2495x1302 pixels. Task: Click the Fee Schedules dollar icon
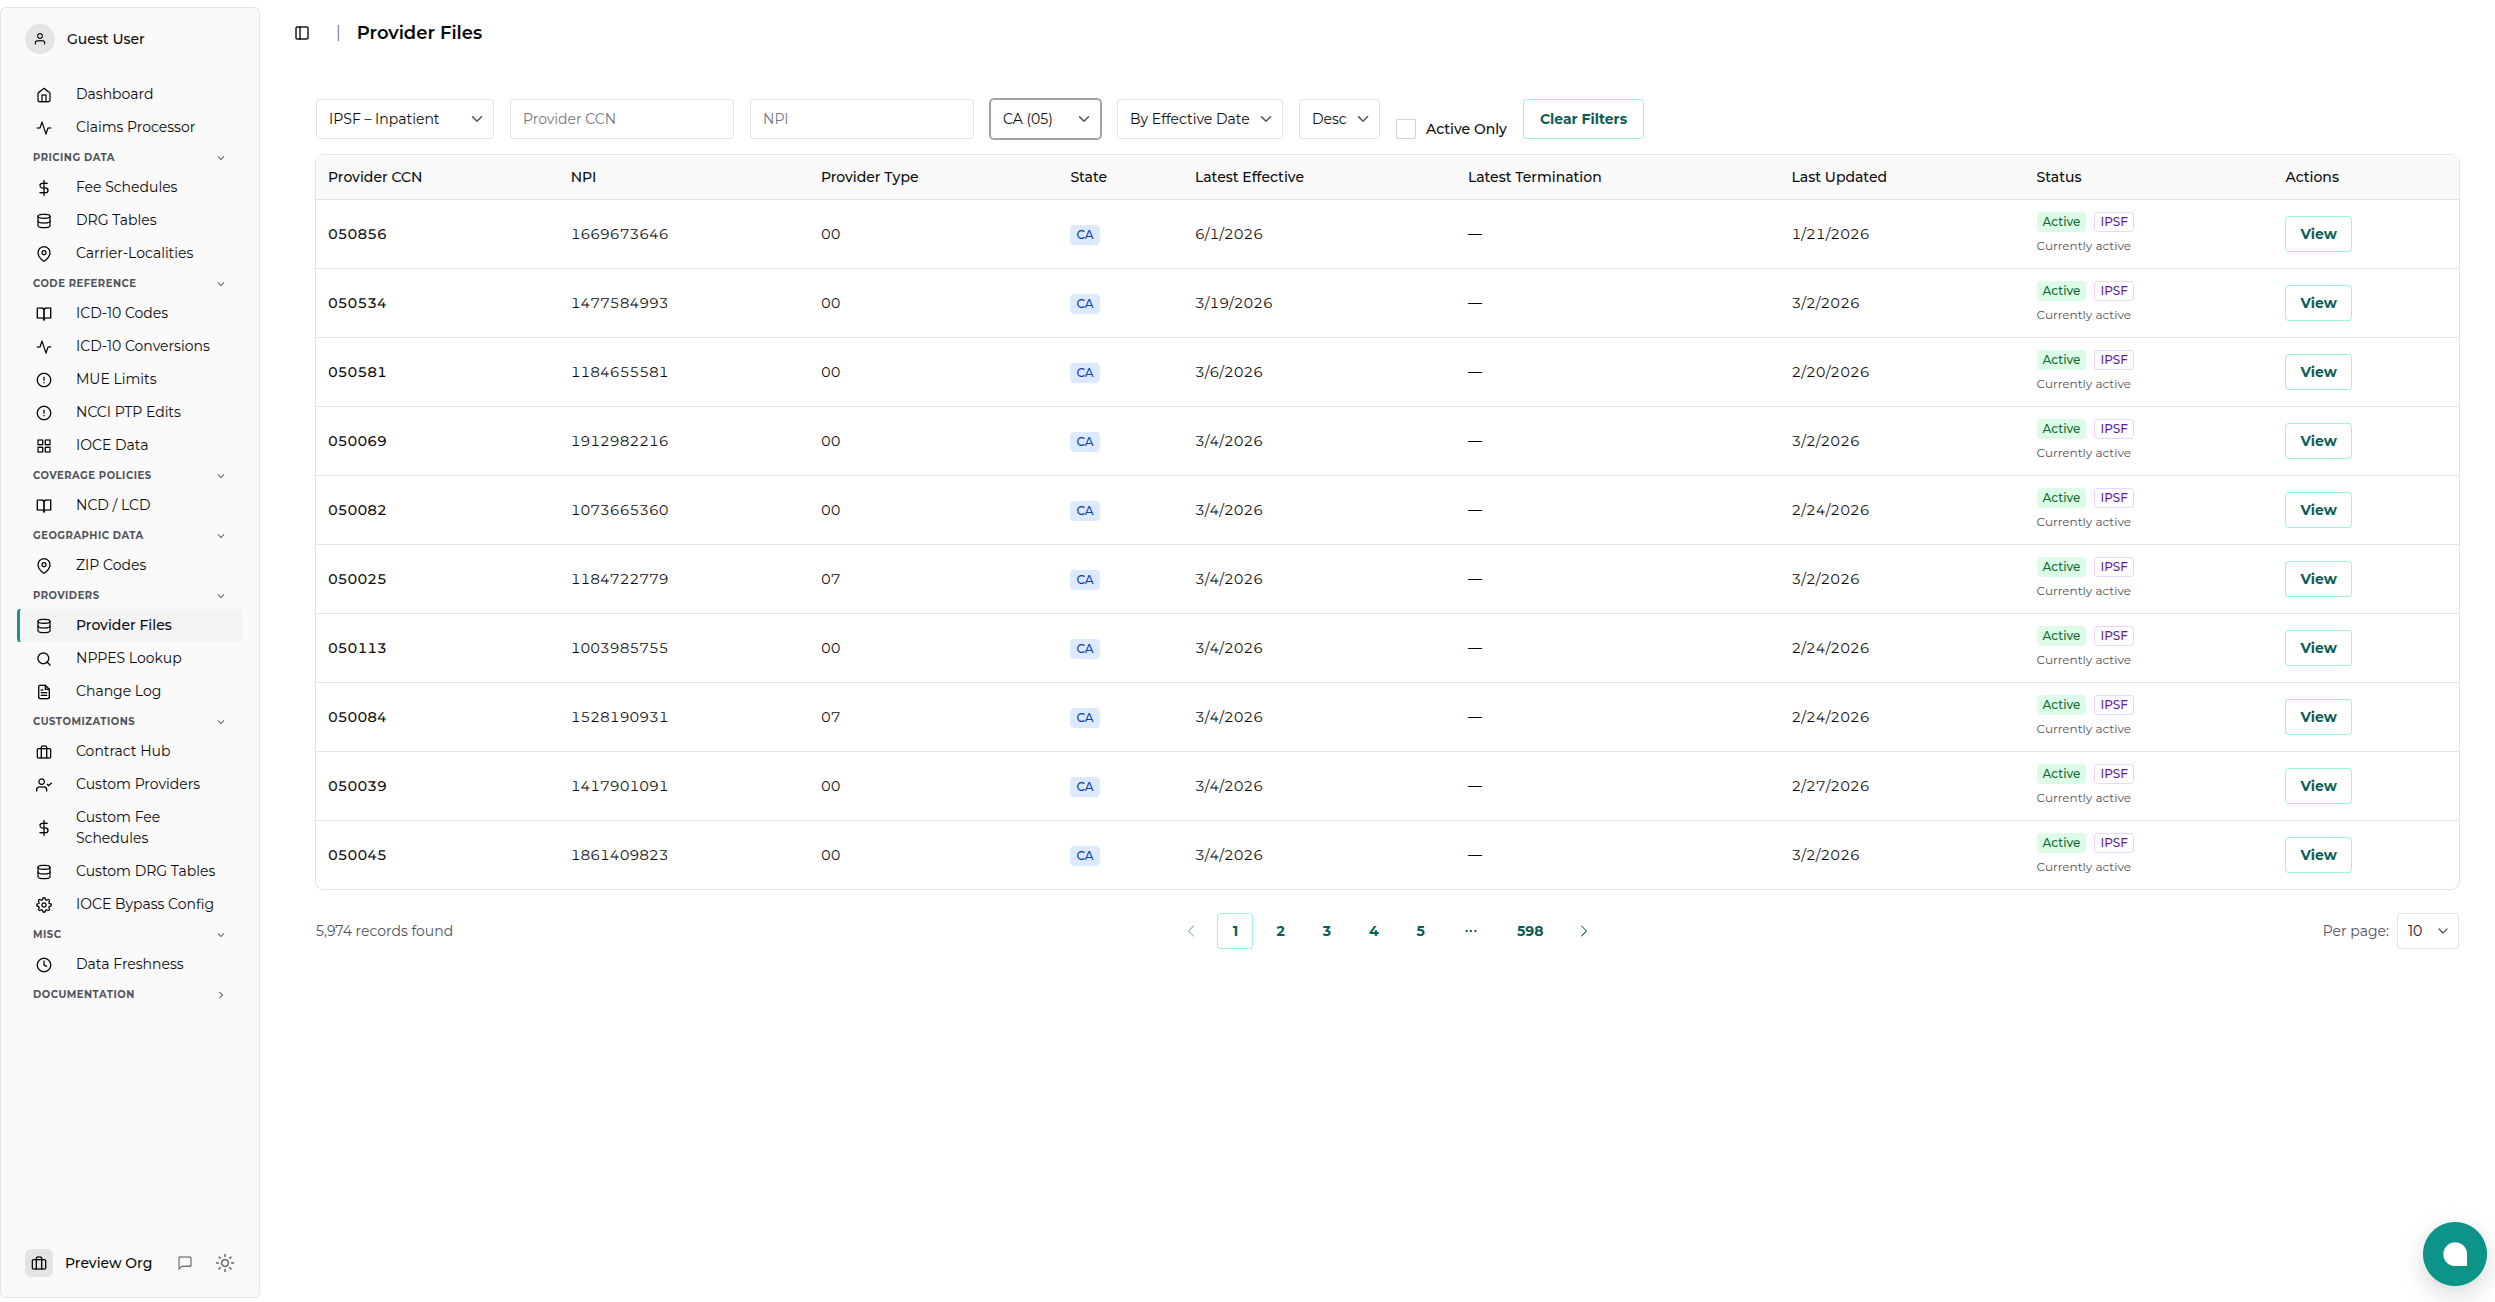tap(44, 188)
